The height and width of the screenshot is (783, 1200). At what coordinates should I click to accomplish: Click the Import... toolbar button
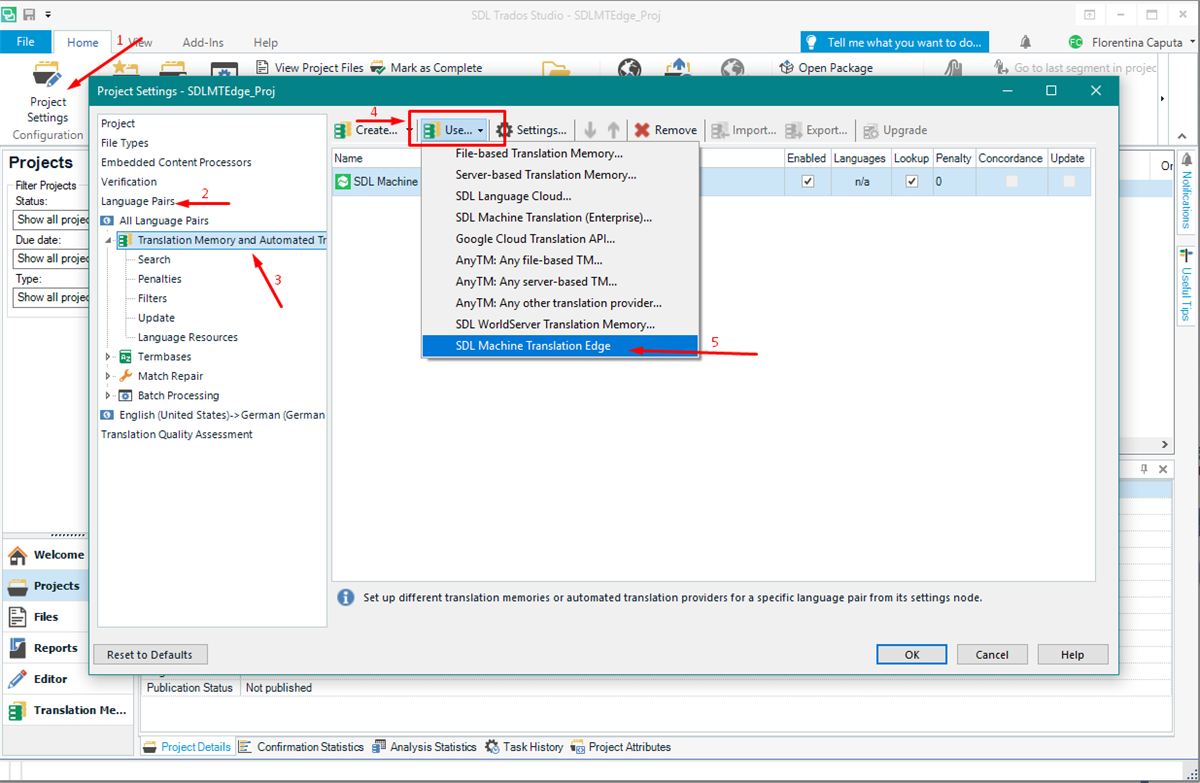743,130
